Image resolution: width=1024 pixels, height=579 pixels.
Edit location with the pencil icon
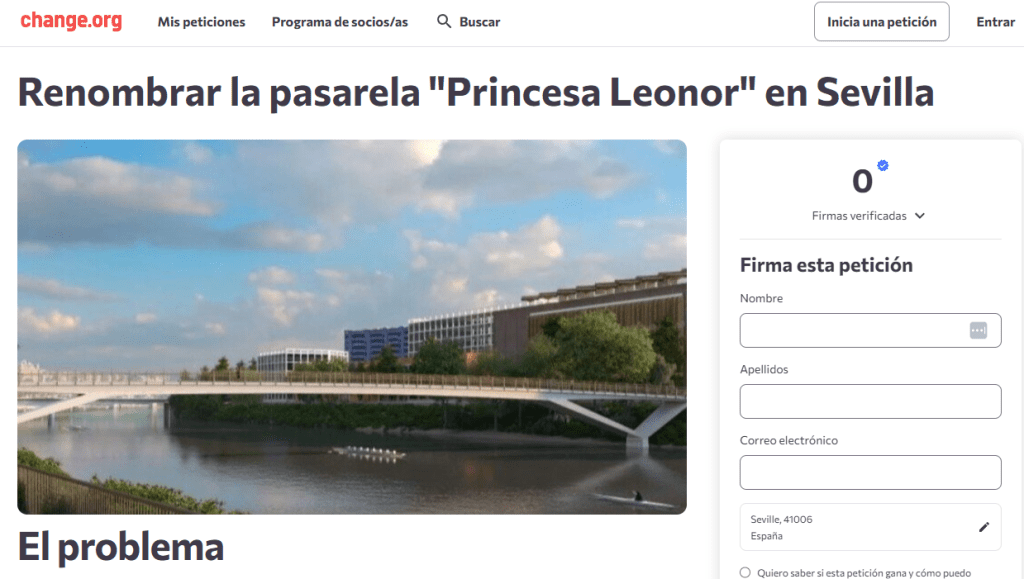[x=984, y=527]
